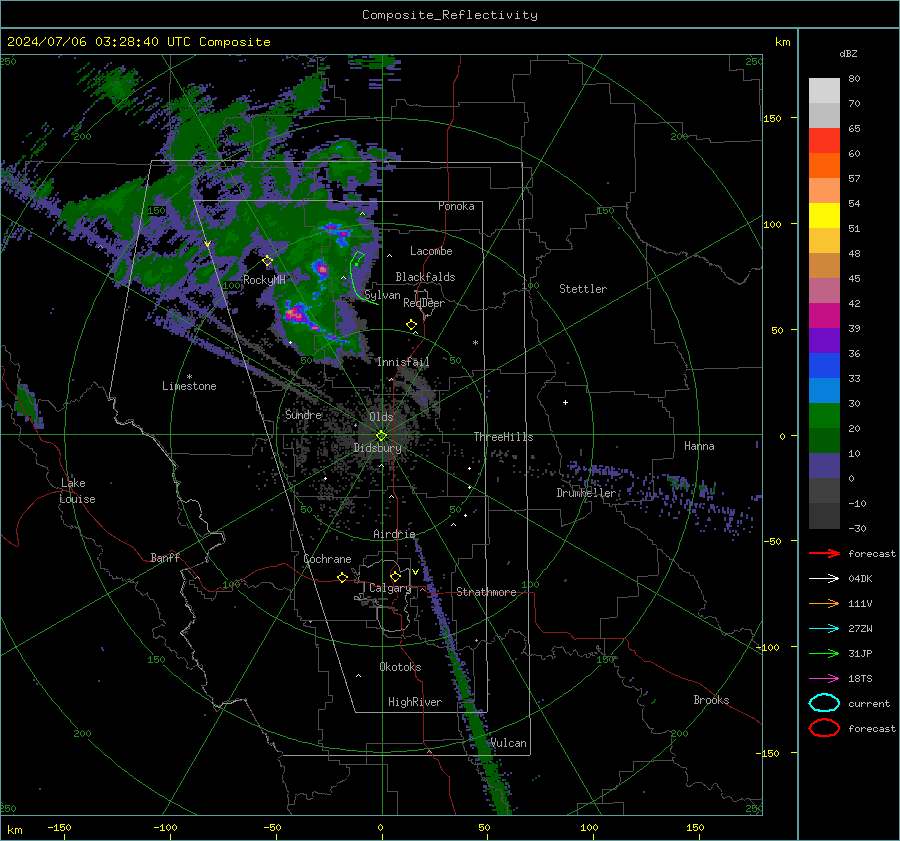
Task: Click the 18TS legend text
Action: click(860, 679)
